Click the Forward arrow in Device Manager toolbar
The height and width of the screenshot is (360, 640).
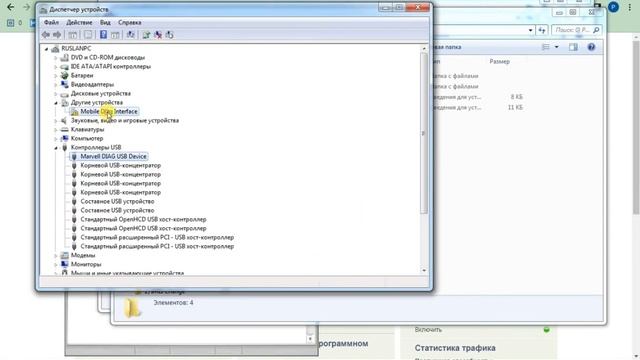(57, 35)
